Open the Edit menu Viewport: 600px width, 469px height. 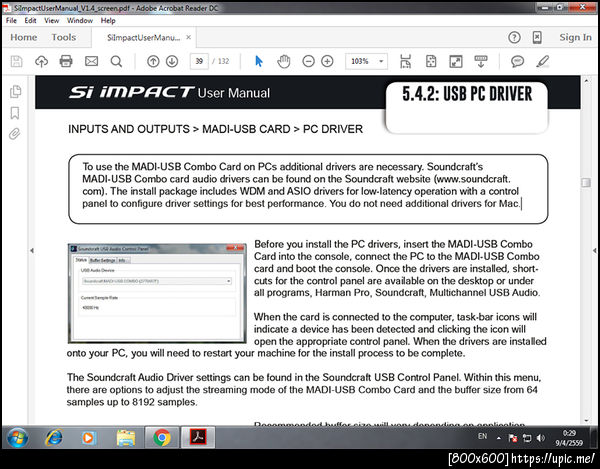pos(30,21)
